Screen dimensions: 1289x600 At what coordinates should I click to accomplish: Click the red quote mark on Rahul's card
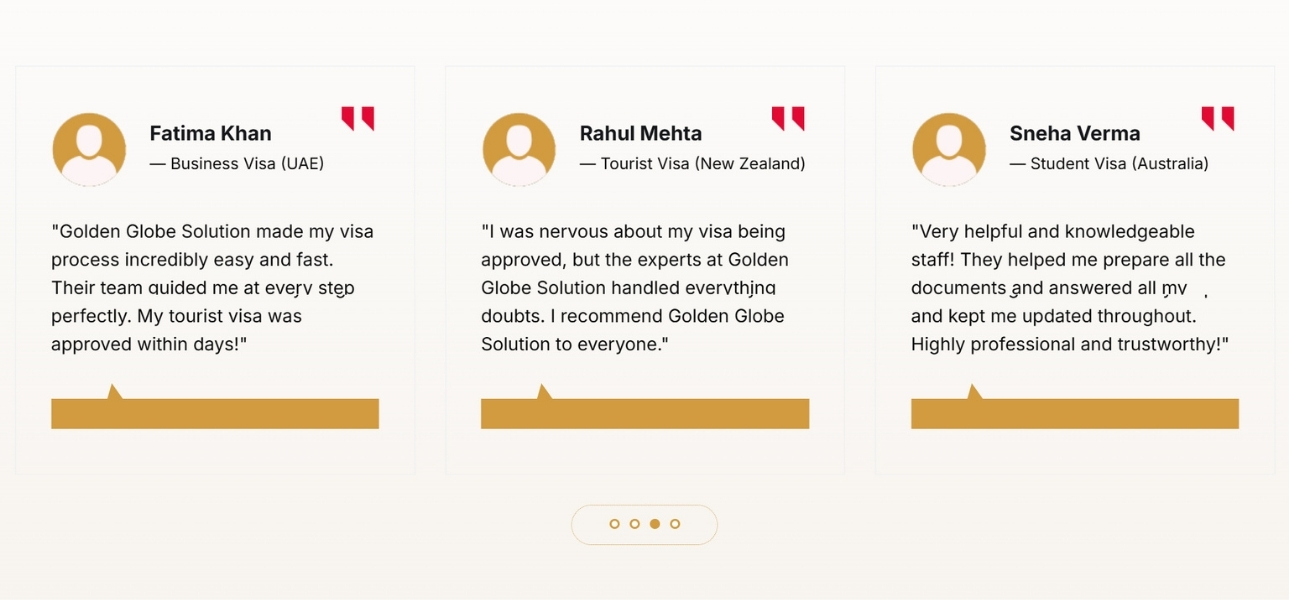click(787, 118)
